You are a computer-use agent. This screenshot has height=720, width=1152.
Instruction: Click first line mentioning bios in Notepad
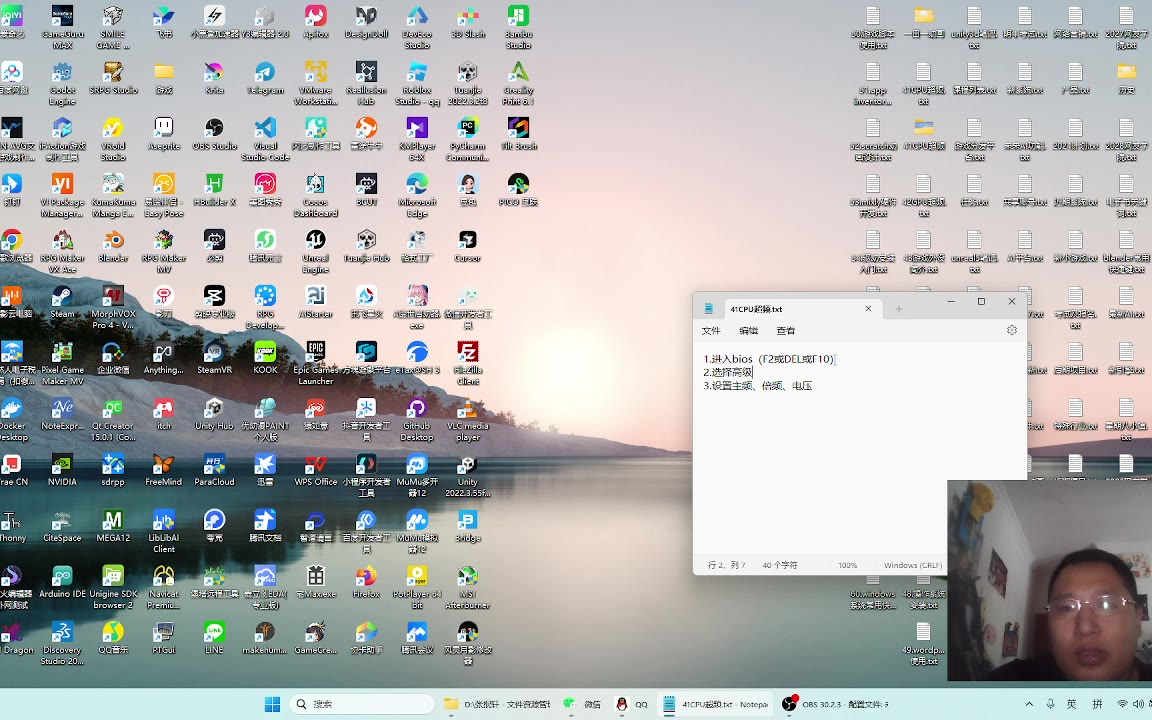tap(768, 359)
